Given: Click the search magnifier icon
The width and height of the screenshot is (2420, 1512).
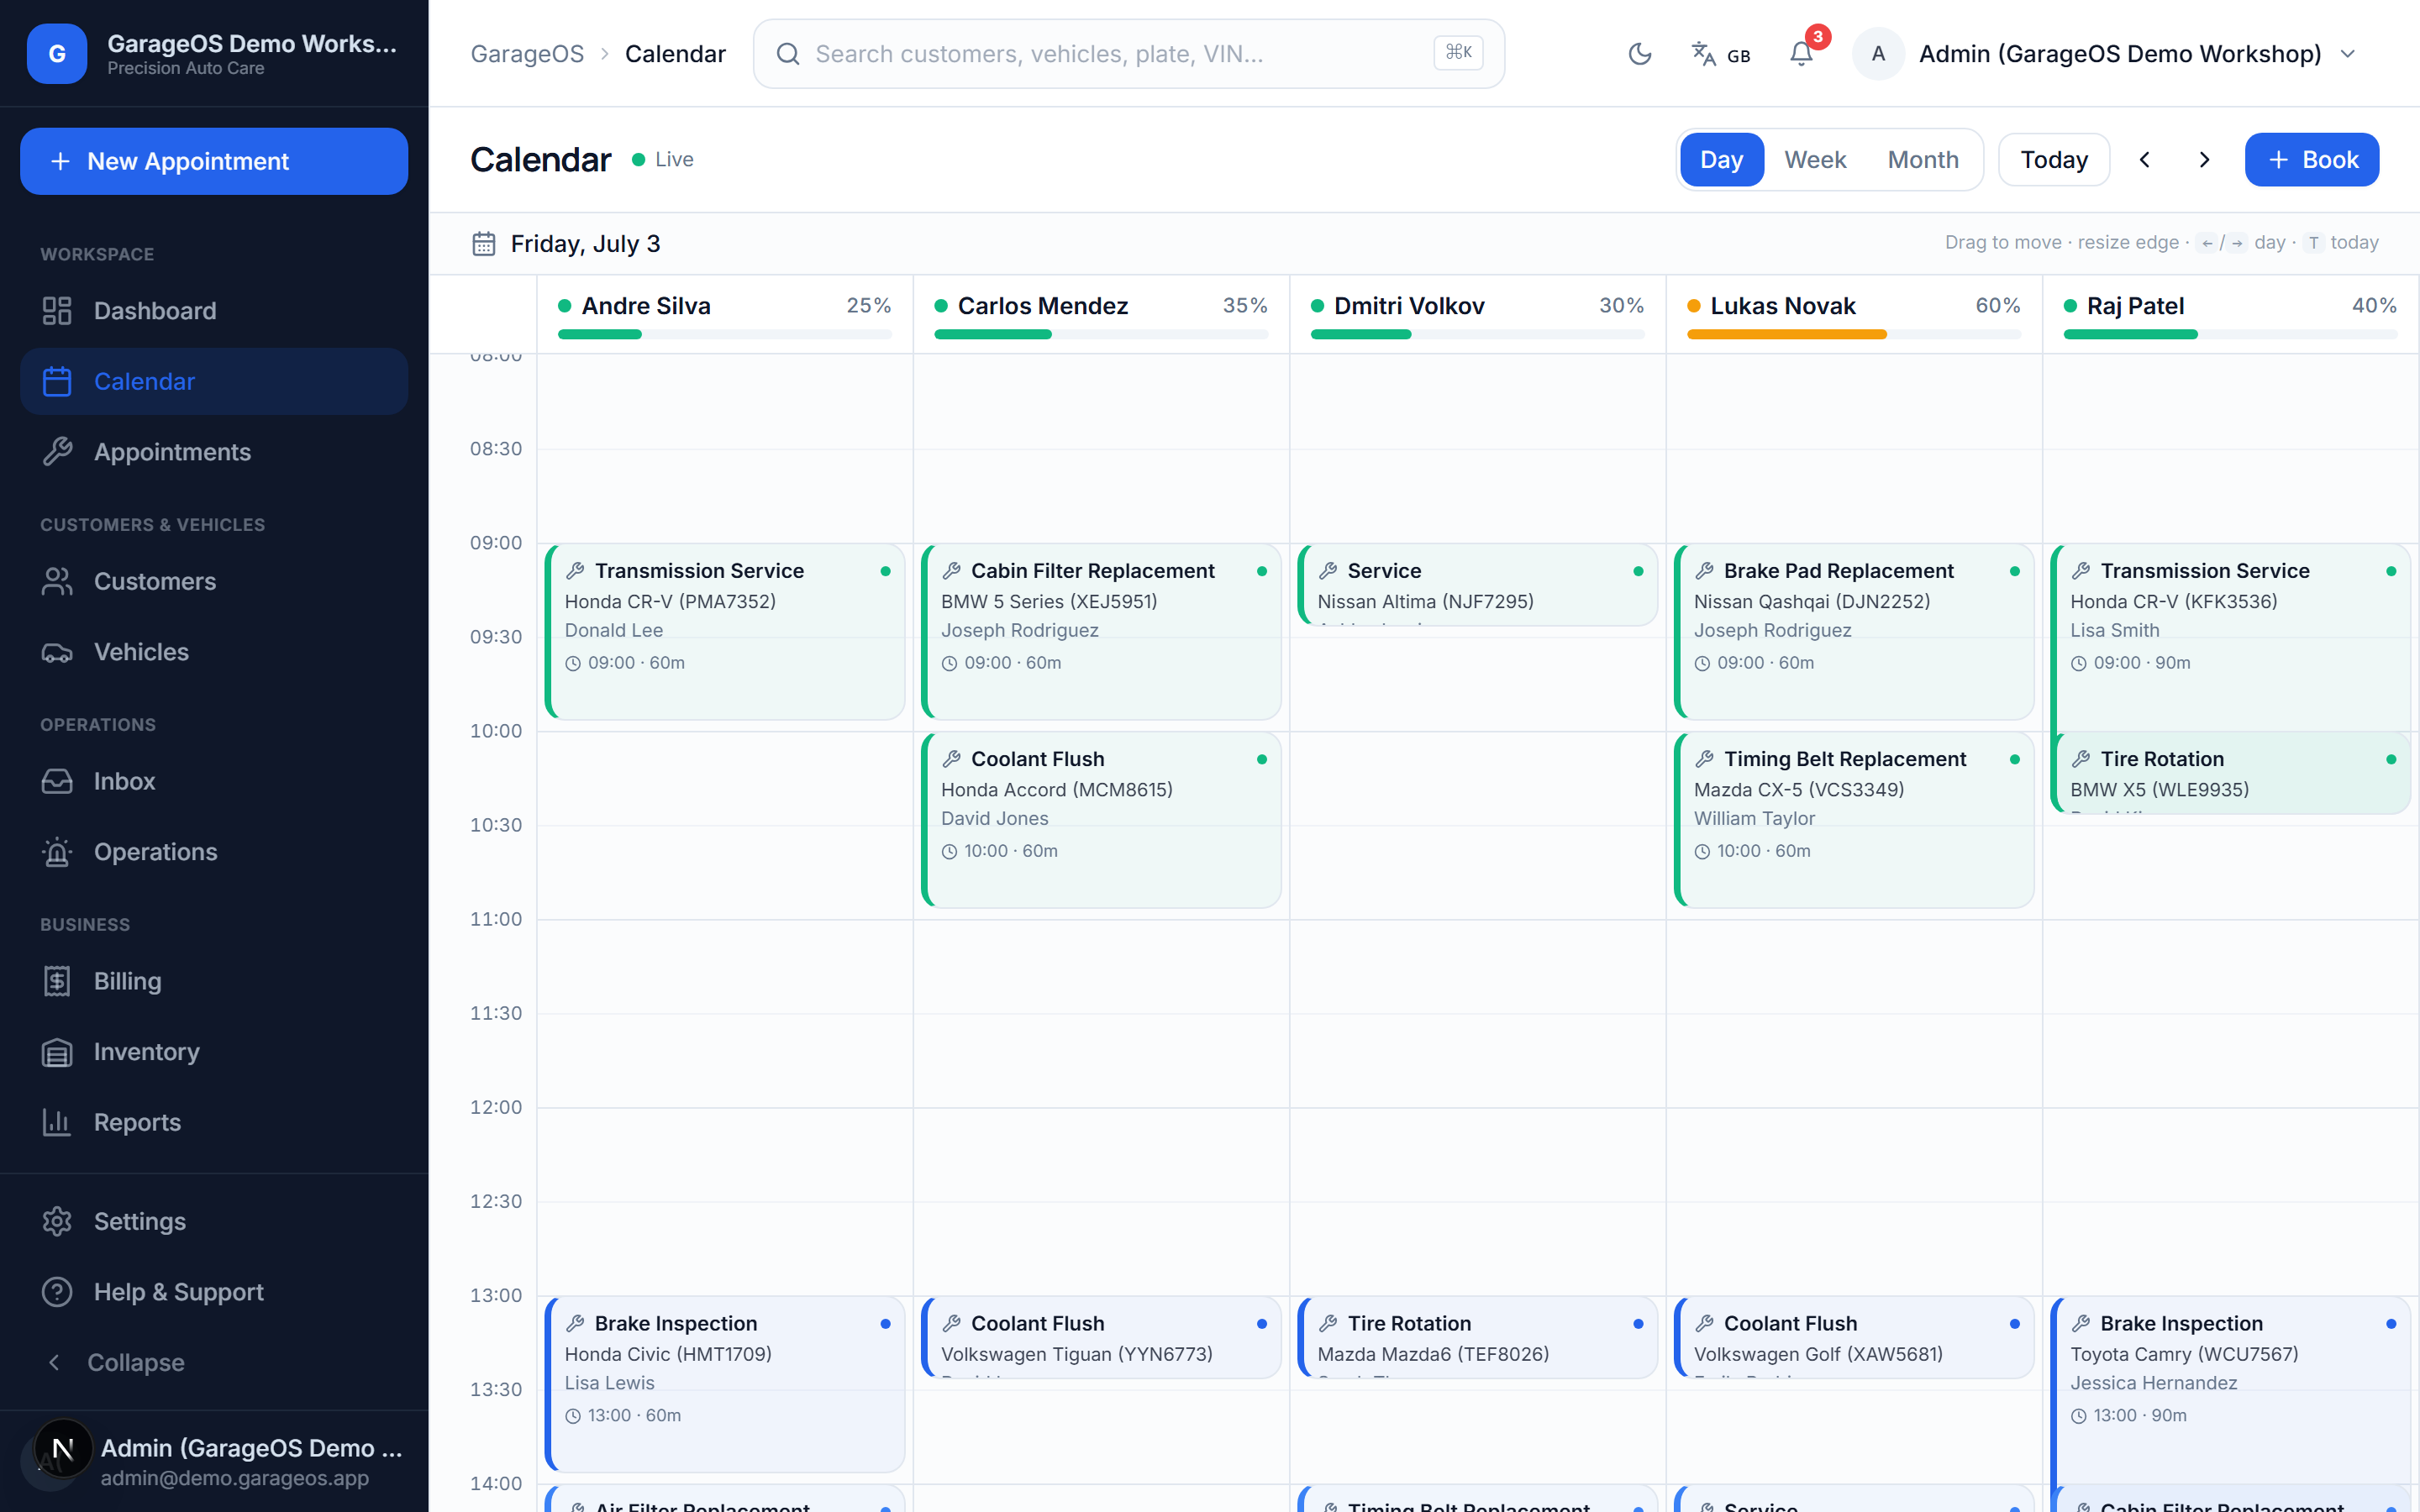Looking at the screenshot, I should click(x=788, y=54).
